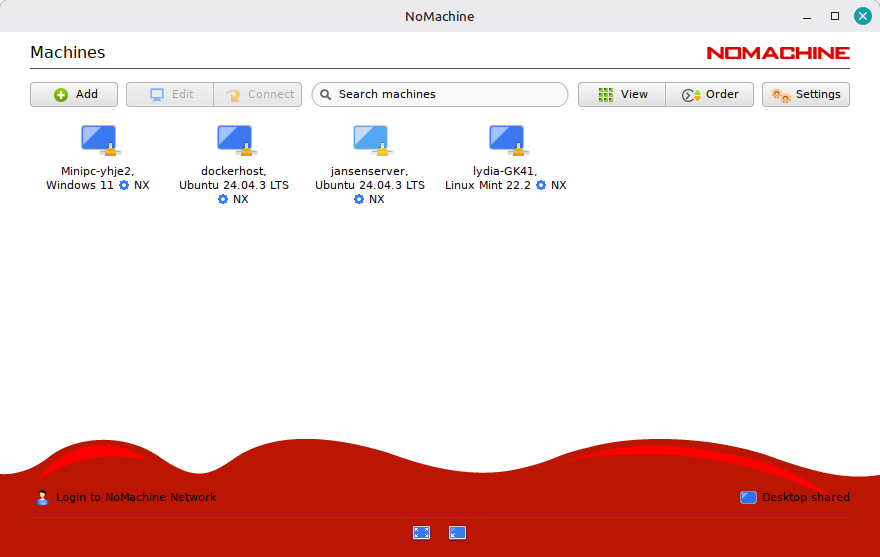Select the dockerhost computer icon
The height and width of the screenshot is (557, 880).
[234, 140]
